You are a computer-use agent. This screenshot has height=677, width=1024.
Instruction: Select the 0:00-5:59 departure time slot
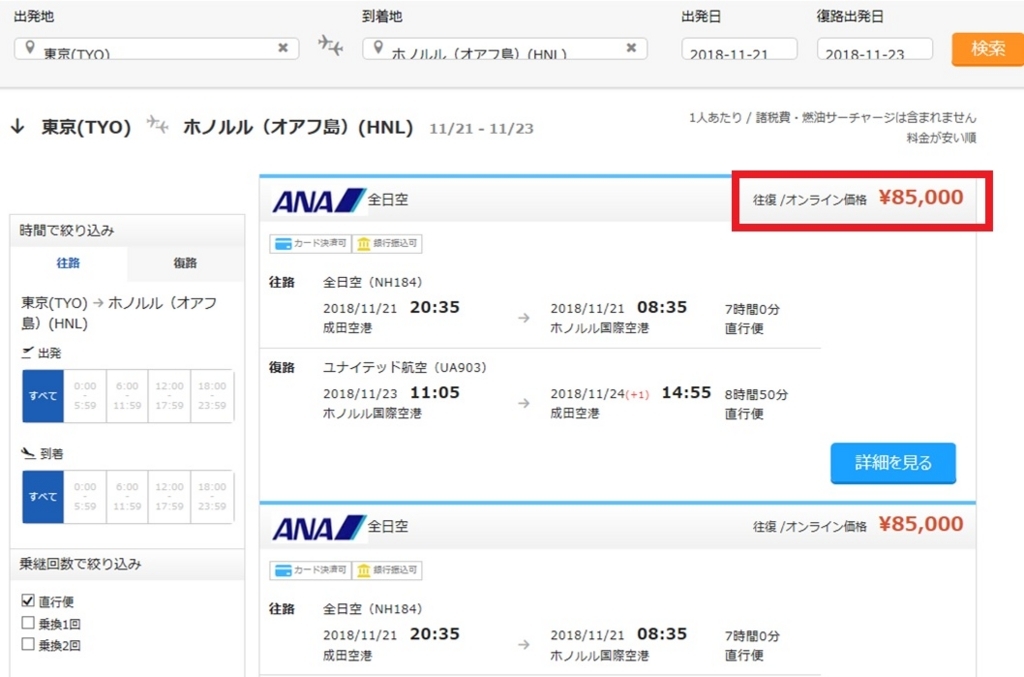(x=85, y=396)
